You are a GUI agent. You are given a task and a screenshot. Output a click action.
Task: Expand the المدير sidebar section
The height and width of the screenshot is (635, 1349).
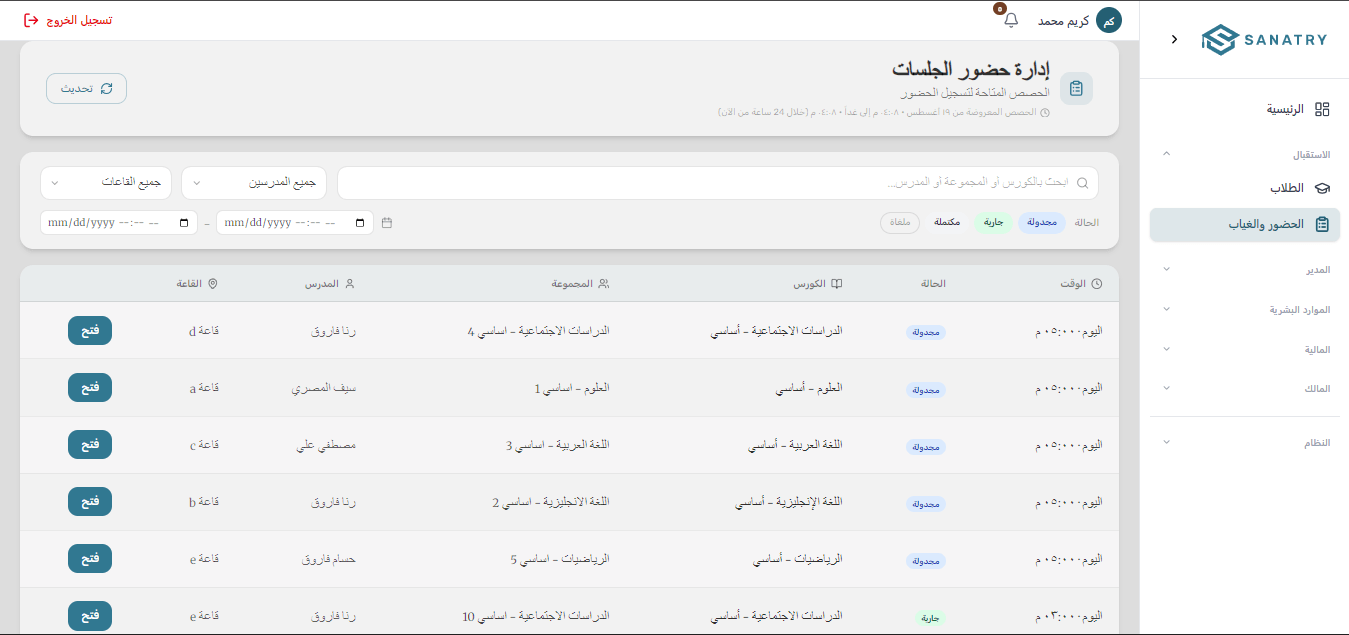pyautogui.click(x=1245, y=270)
